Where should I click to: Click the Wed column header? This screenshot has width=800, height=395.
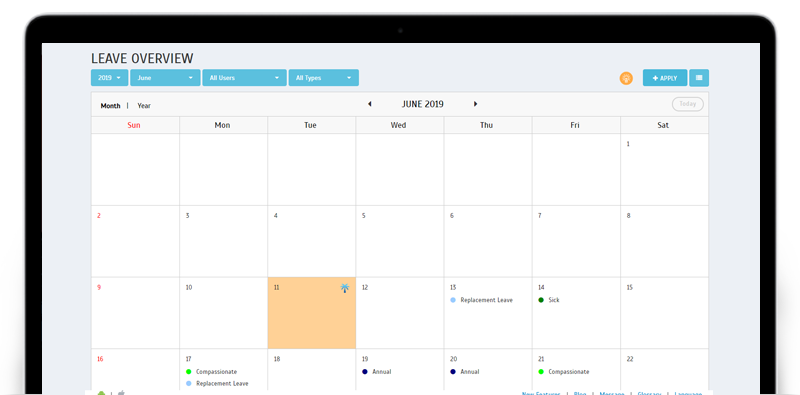(400, 125)
